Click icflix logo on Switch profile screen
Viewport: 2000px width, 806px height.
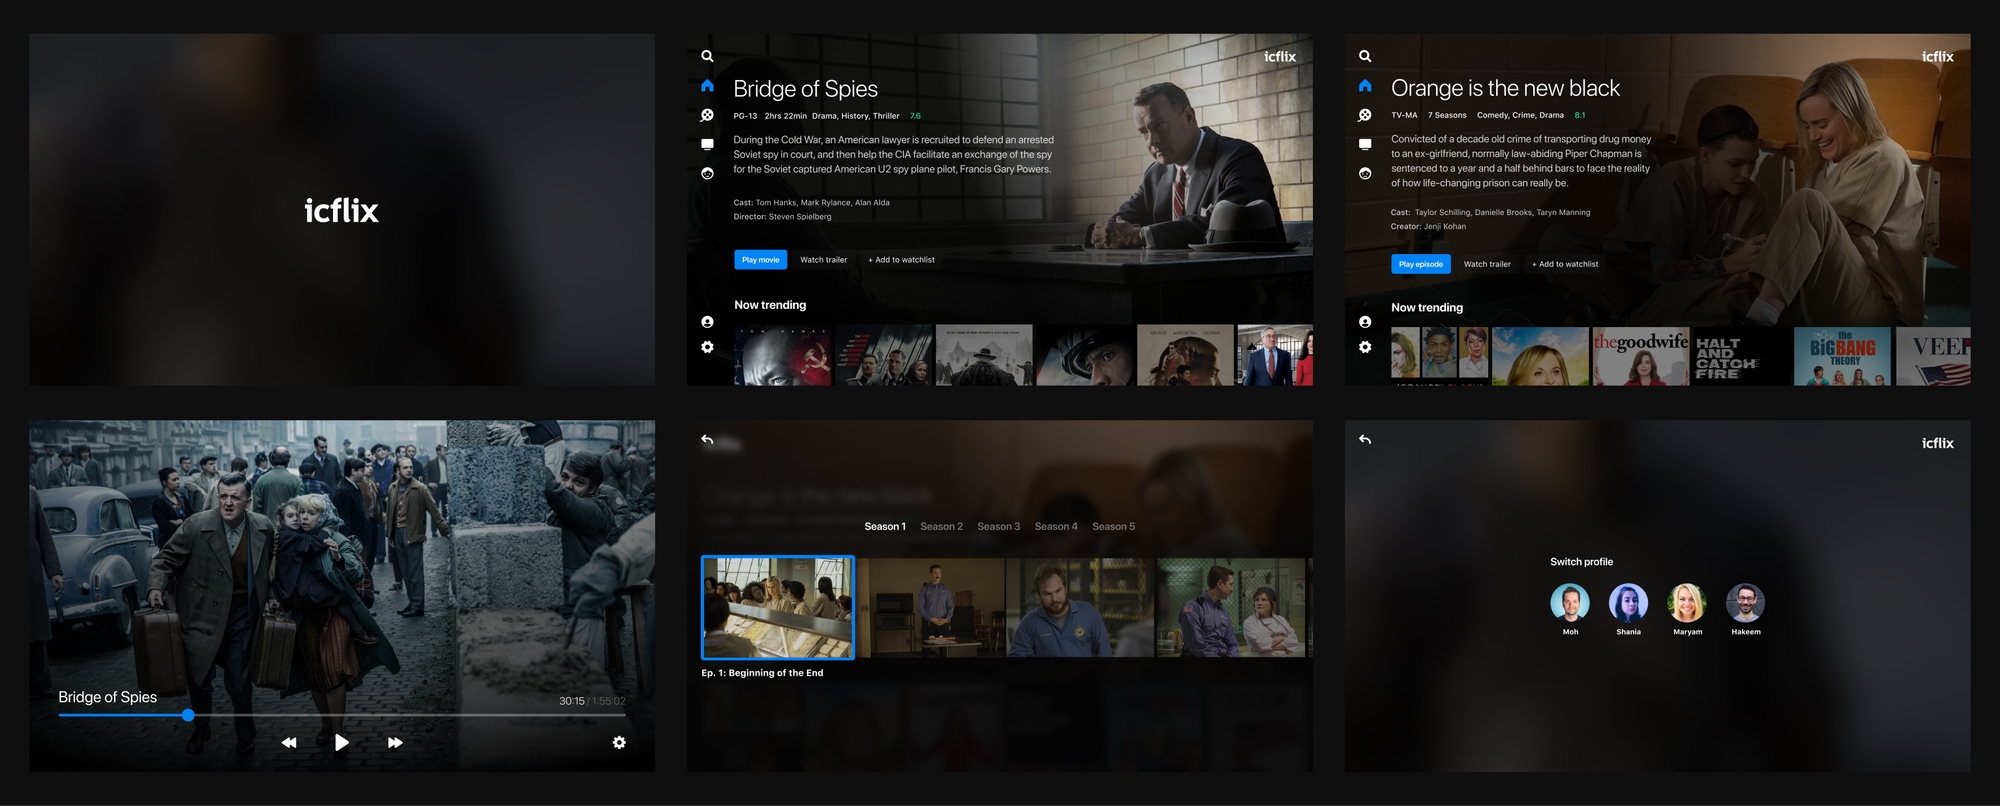coord(1938,443)
